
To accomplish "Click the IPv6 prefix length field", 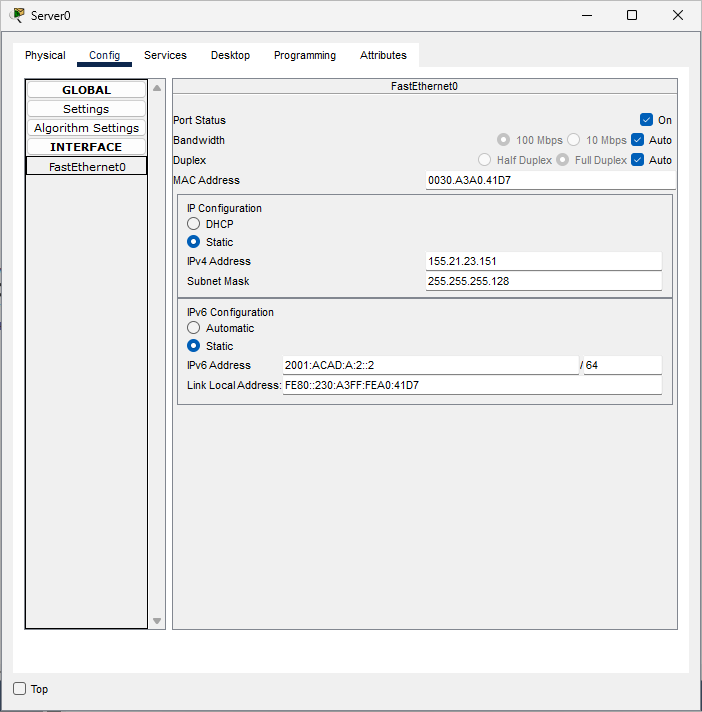I will click(x=623, y=365).
